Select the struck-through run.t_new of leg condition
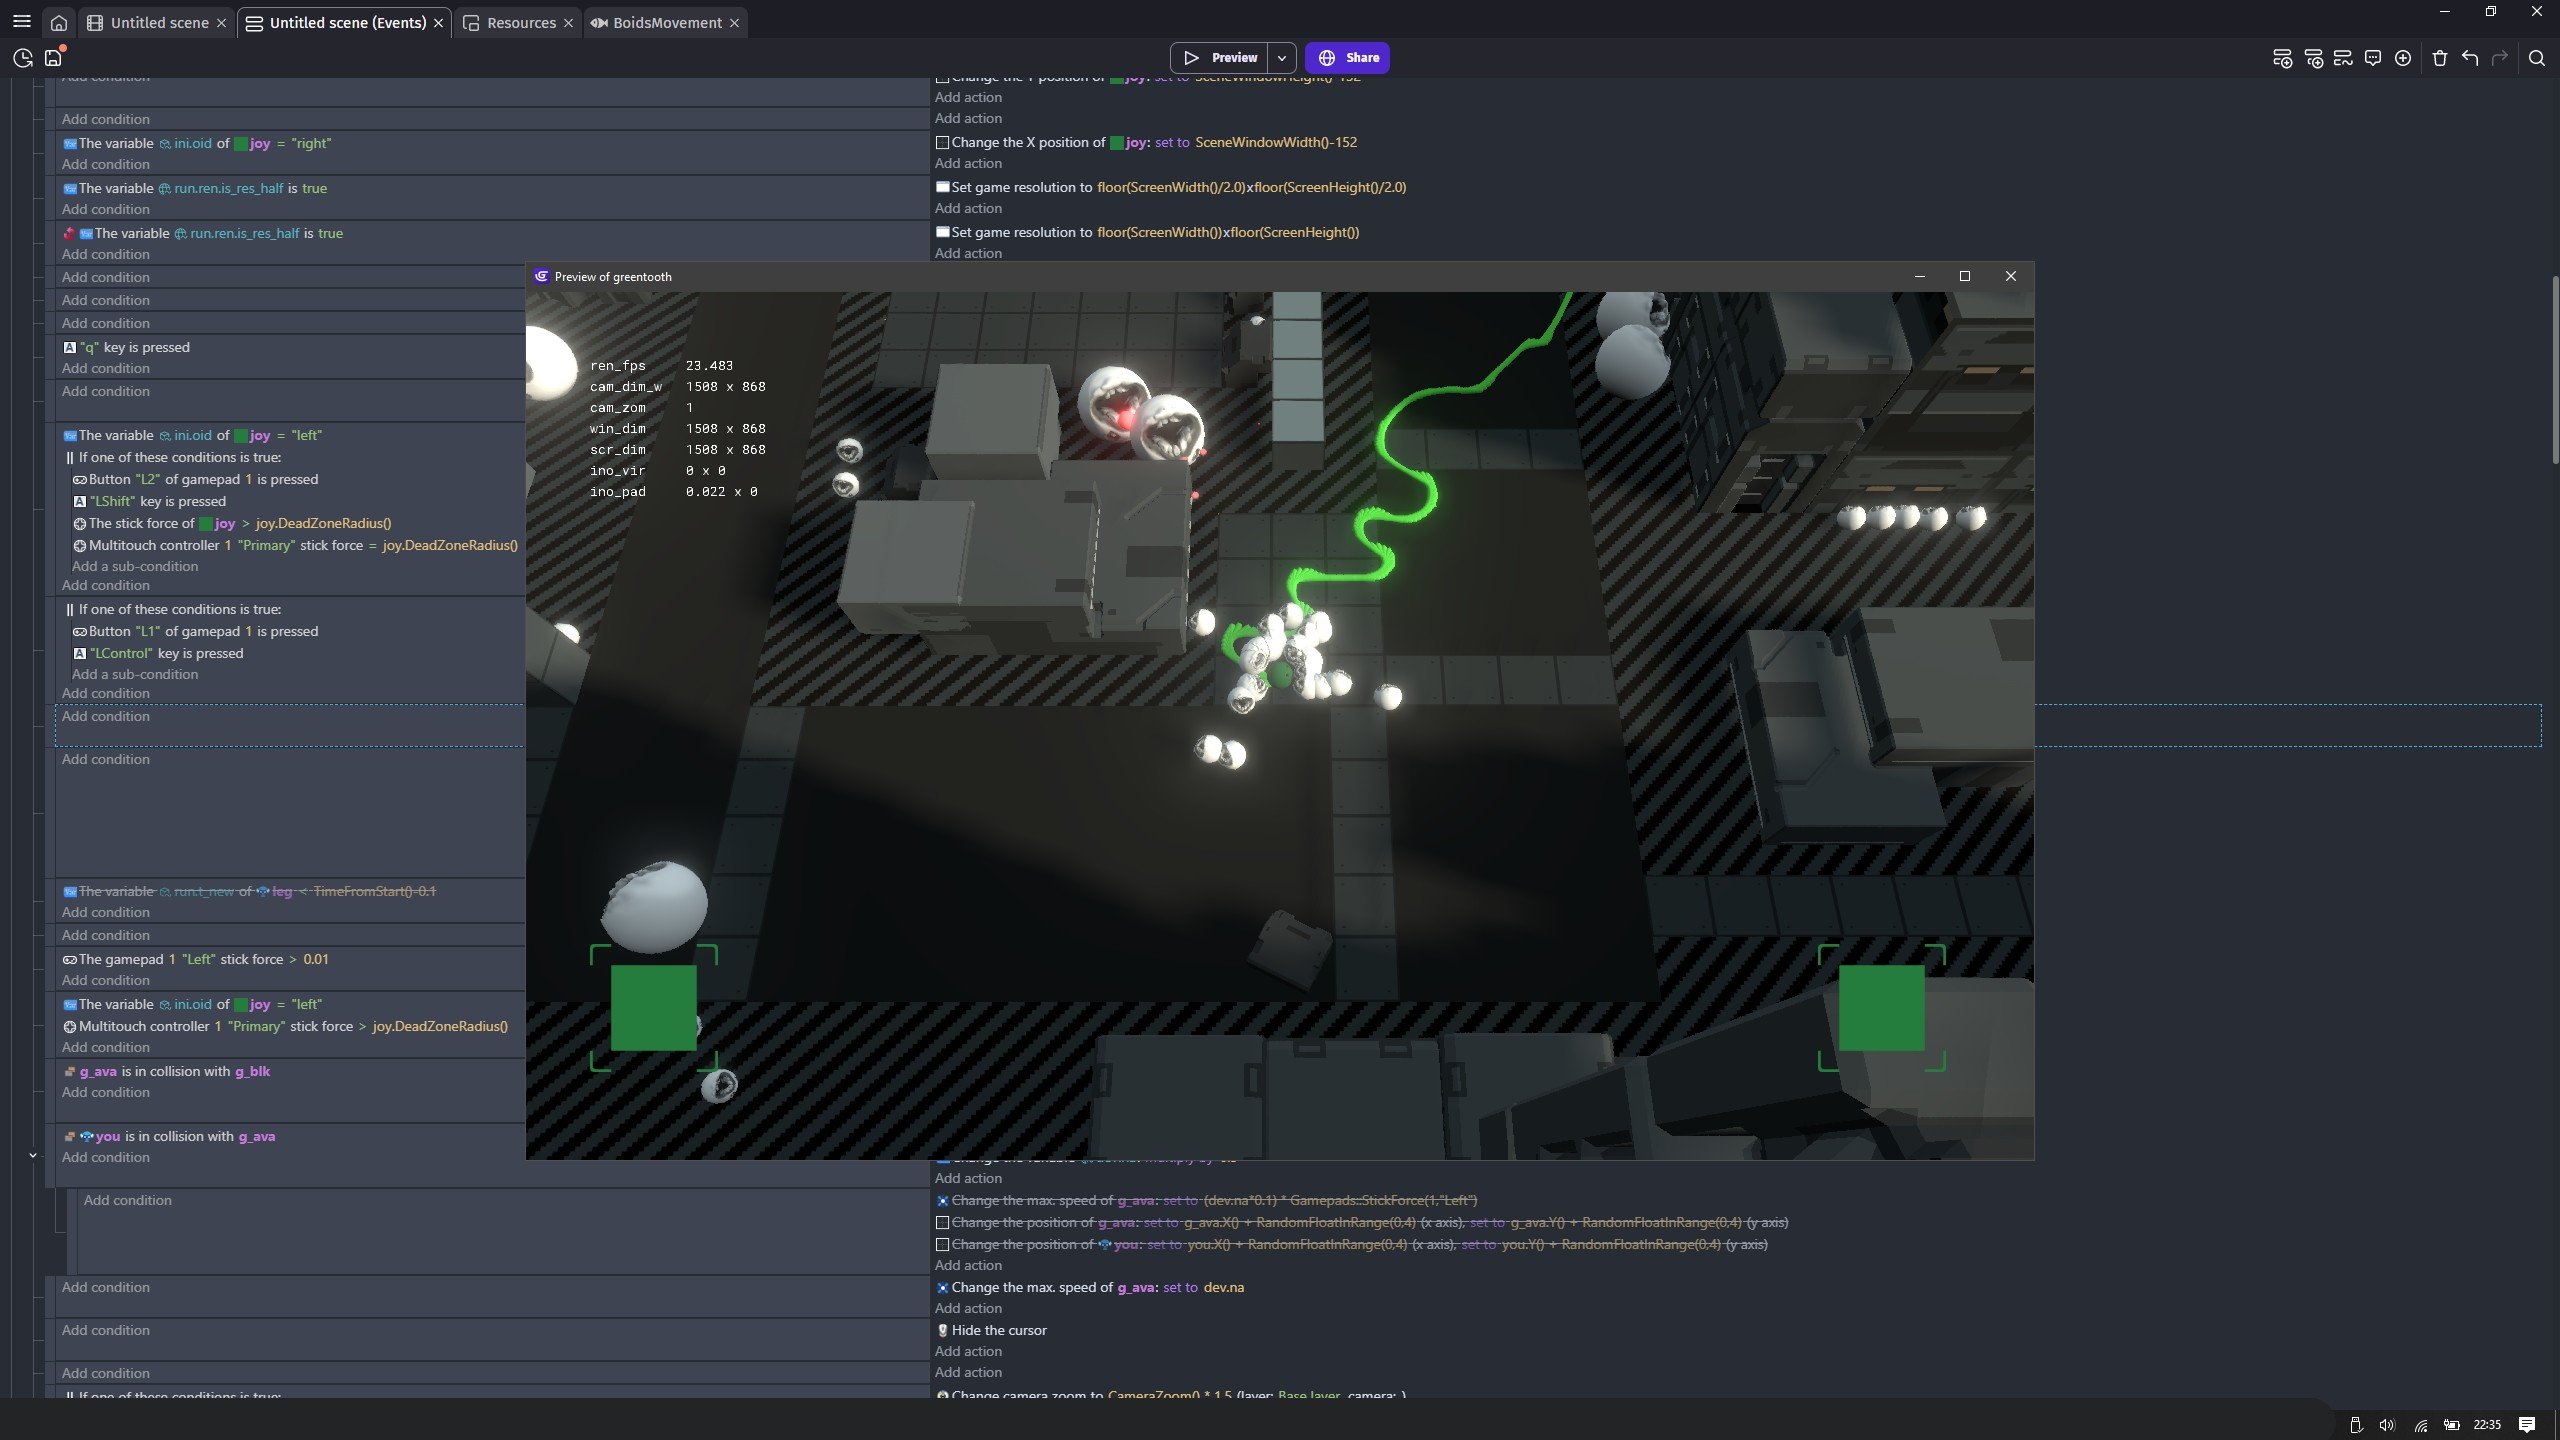 click(x=250, y=892)
